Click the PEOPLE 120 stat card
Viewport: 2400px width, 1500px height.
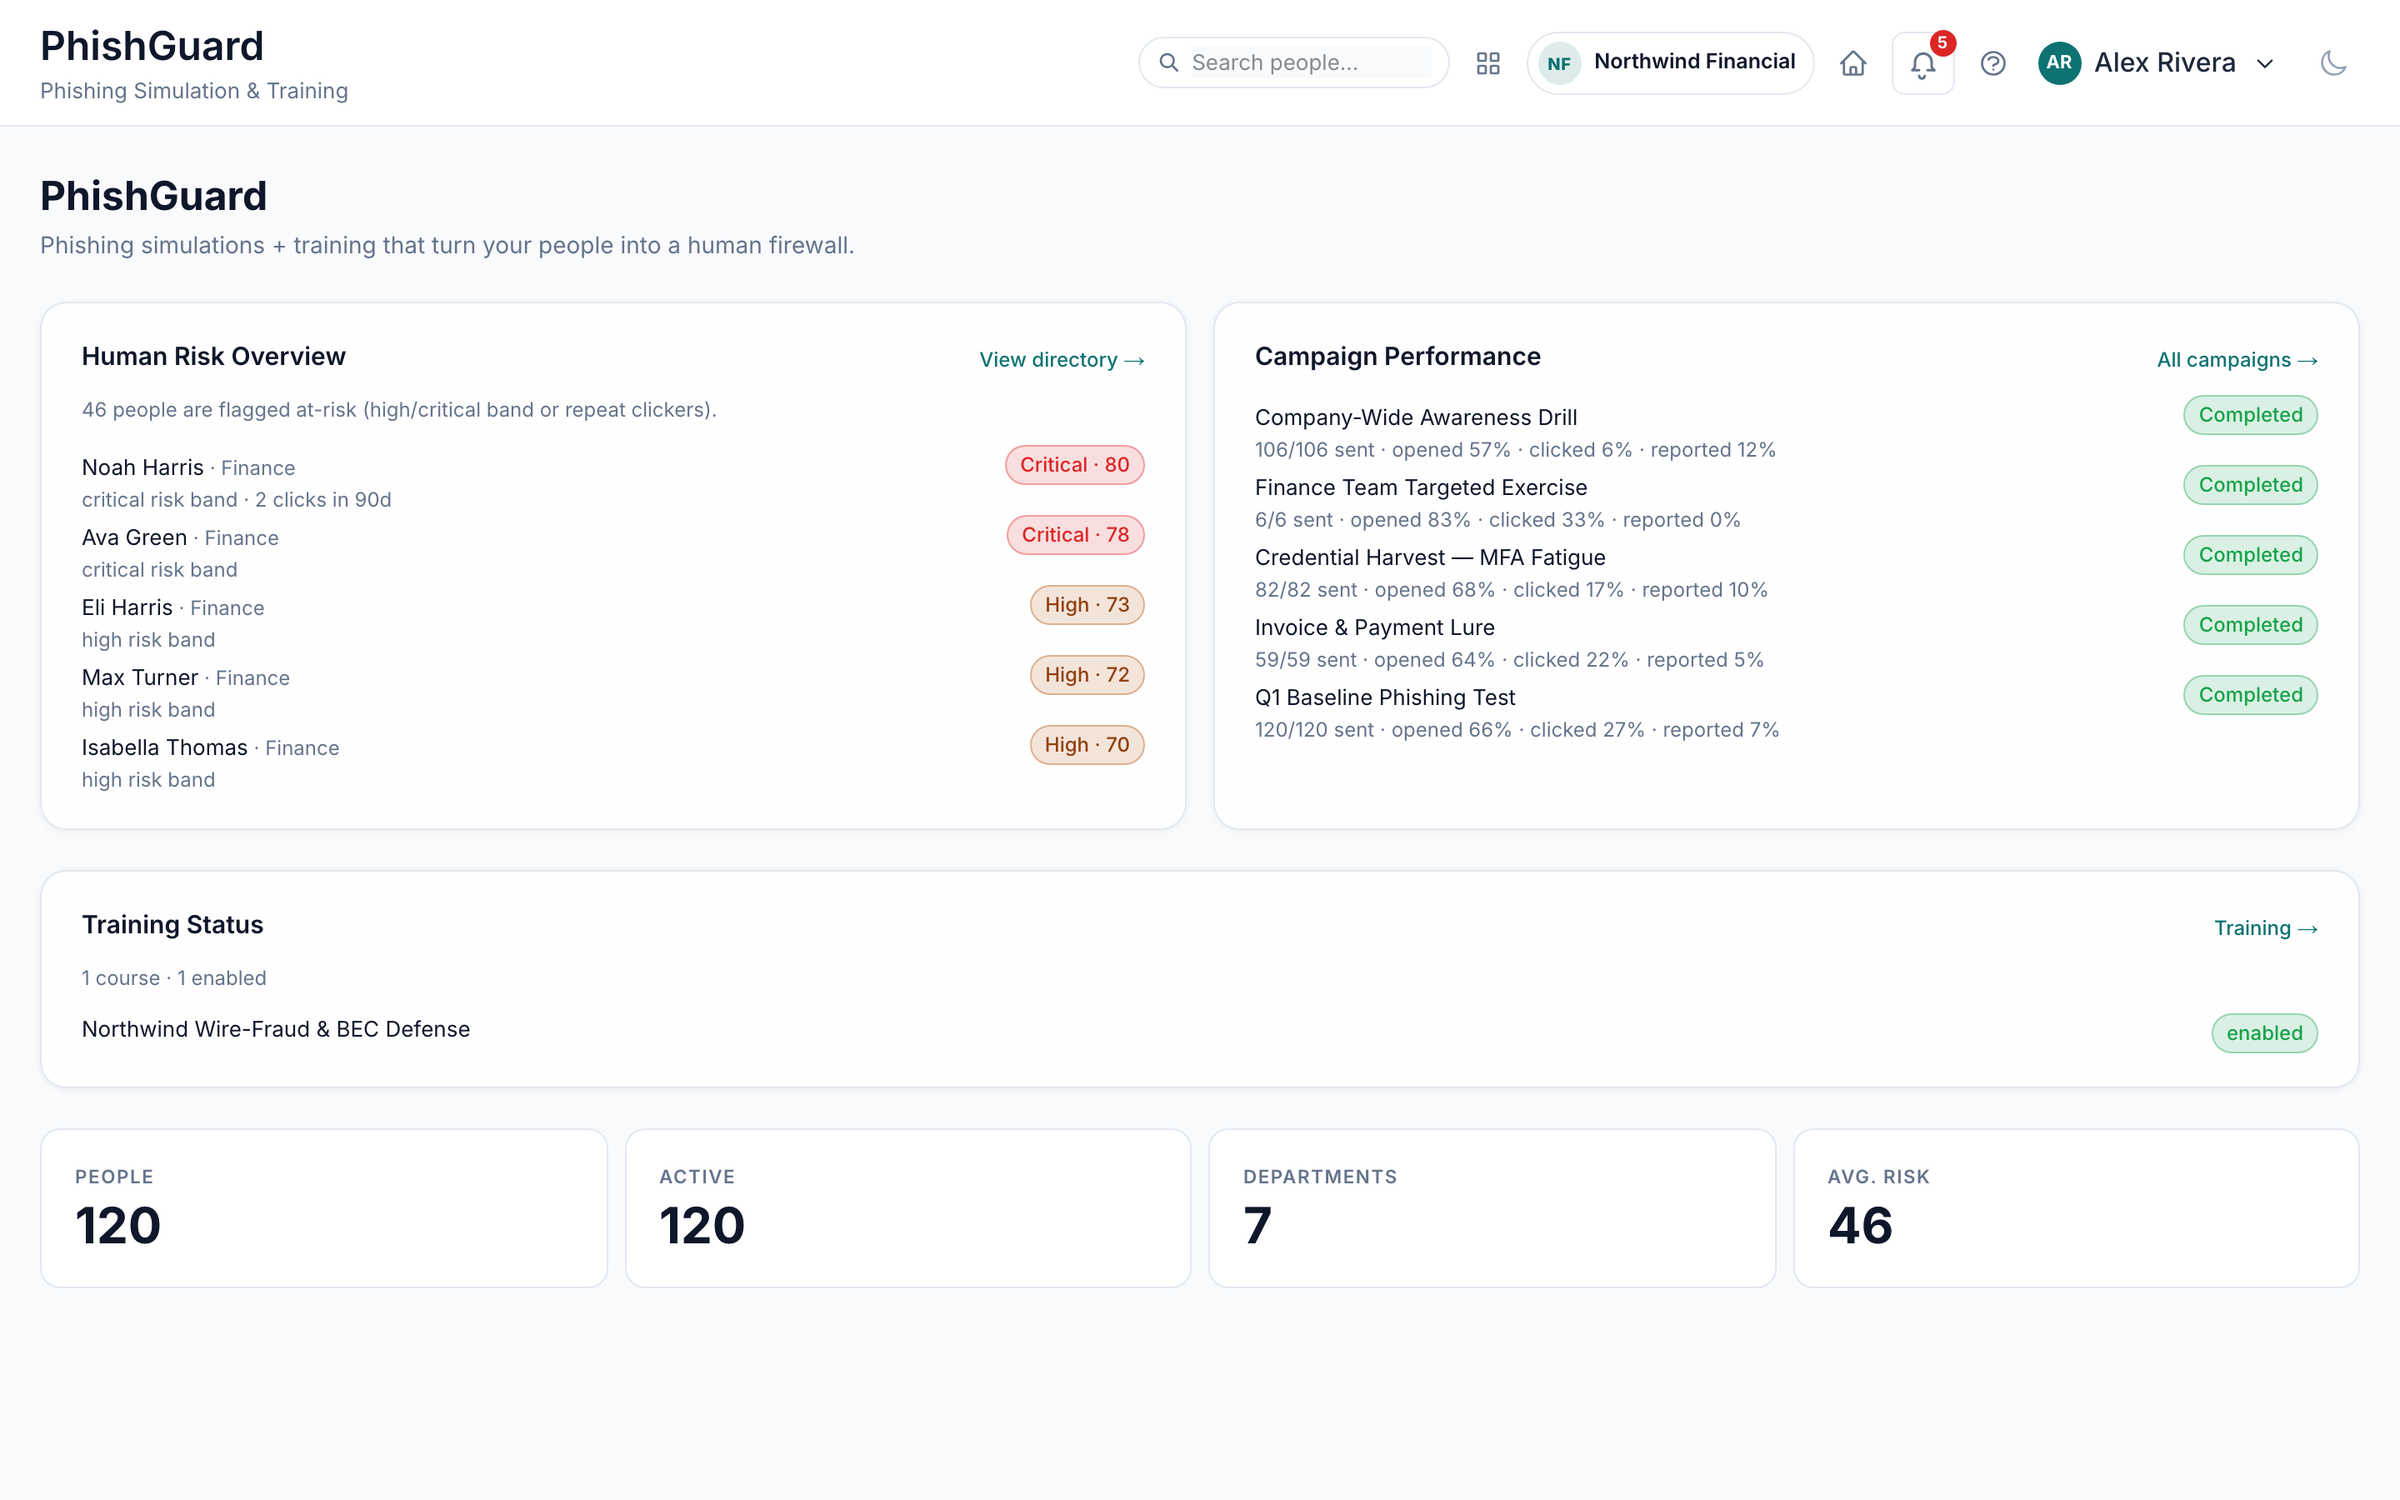[x=324, y=1208]
